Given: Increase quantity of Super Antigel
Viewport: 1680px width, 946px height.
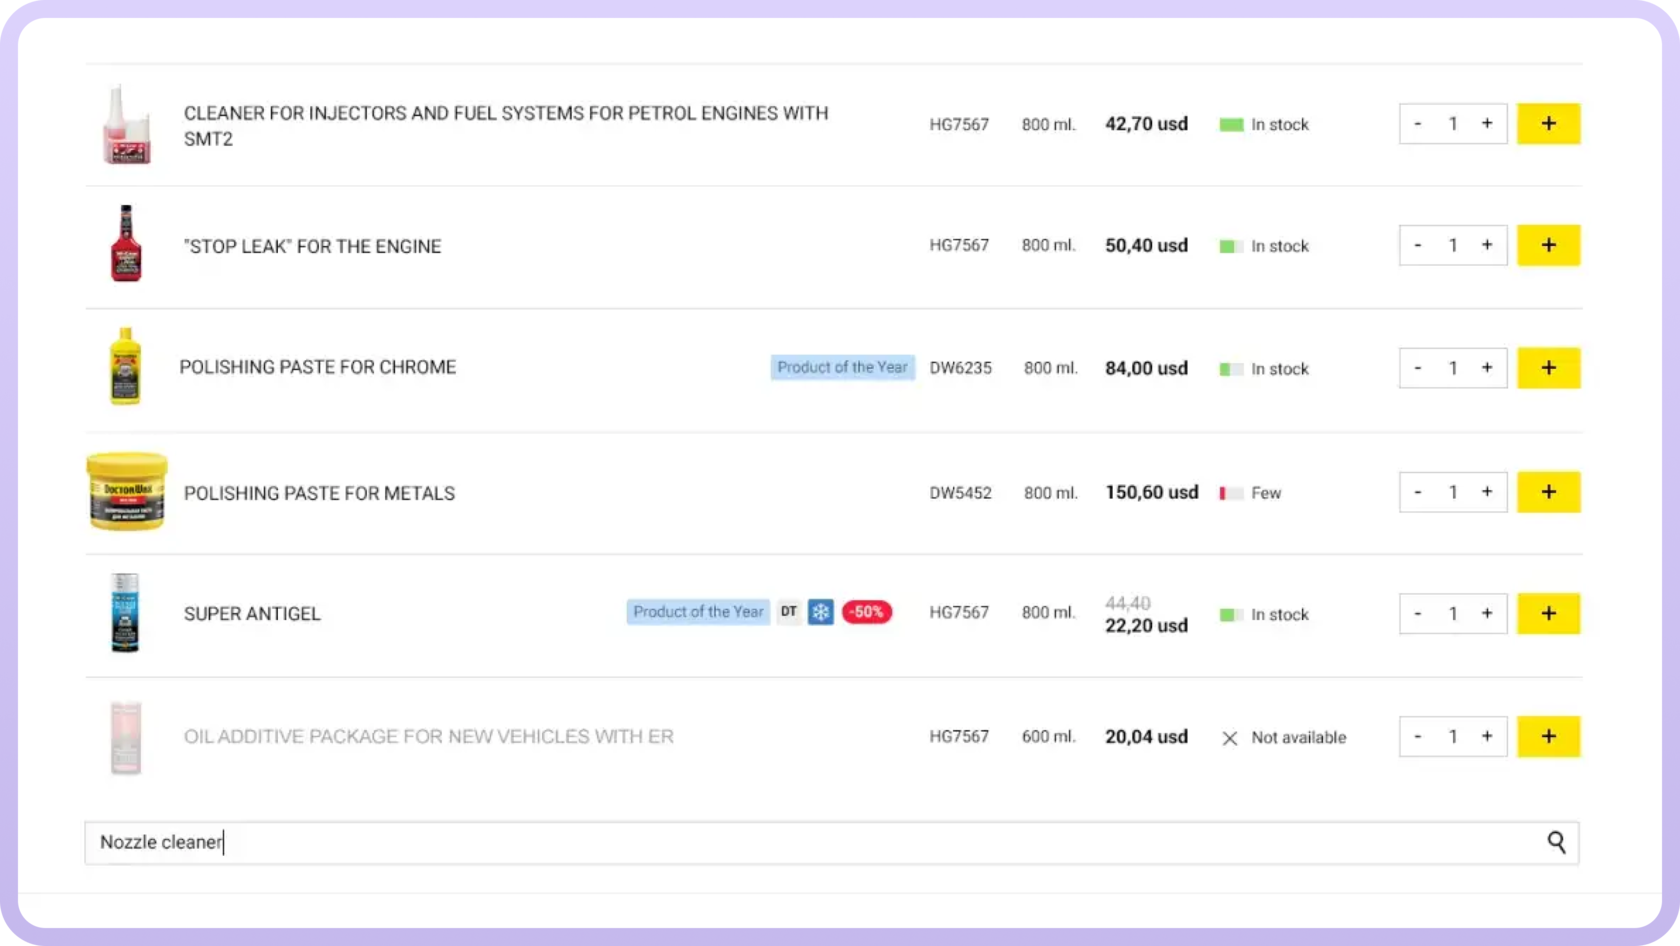Looking at the screenshot, I should (1487, 614).
